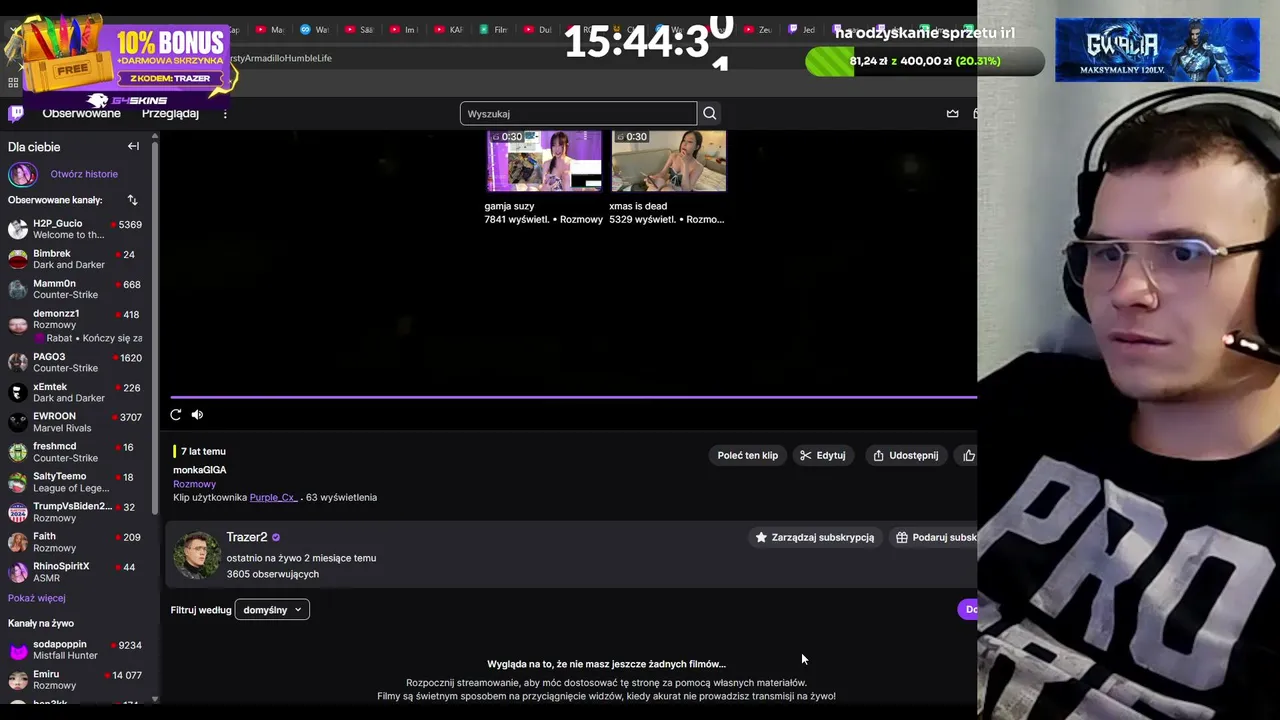This screenshot has height=720, width=1280.
Task: Open Emiru's channel avatar
Action: click(18, 680)
